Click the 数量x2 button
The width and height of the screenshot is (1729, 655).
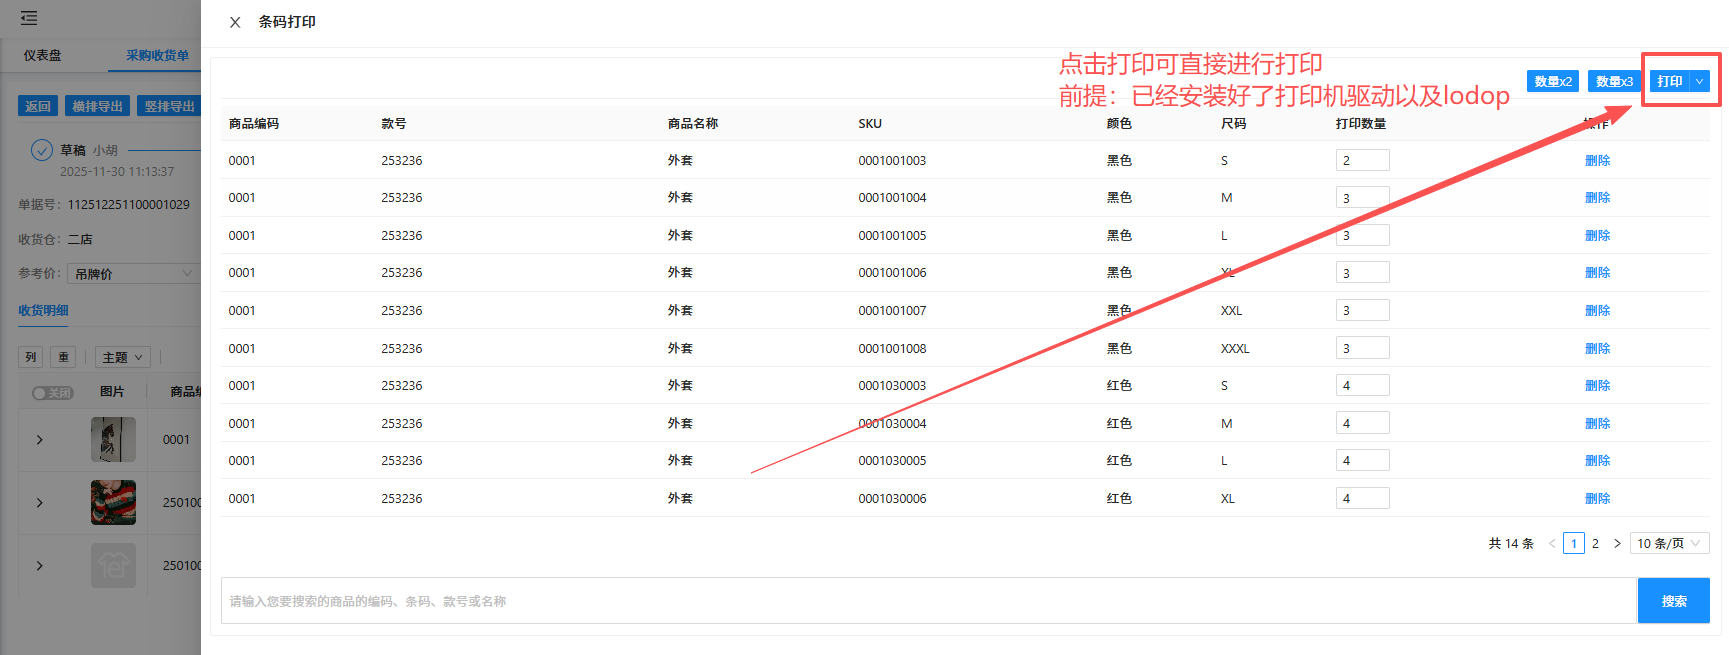[x=1552, y=81]
